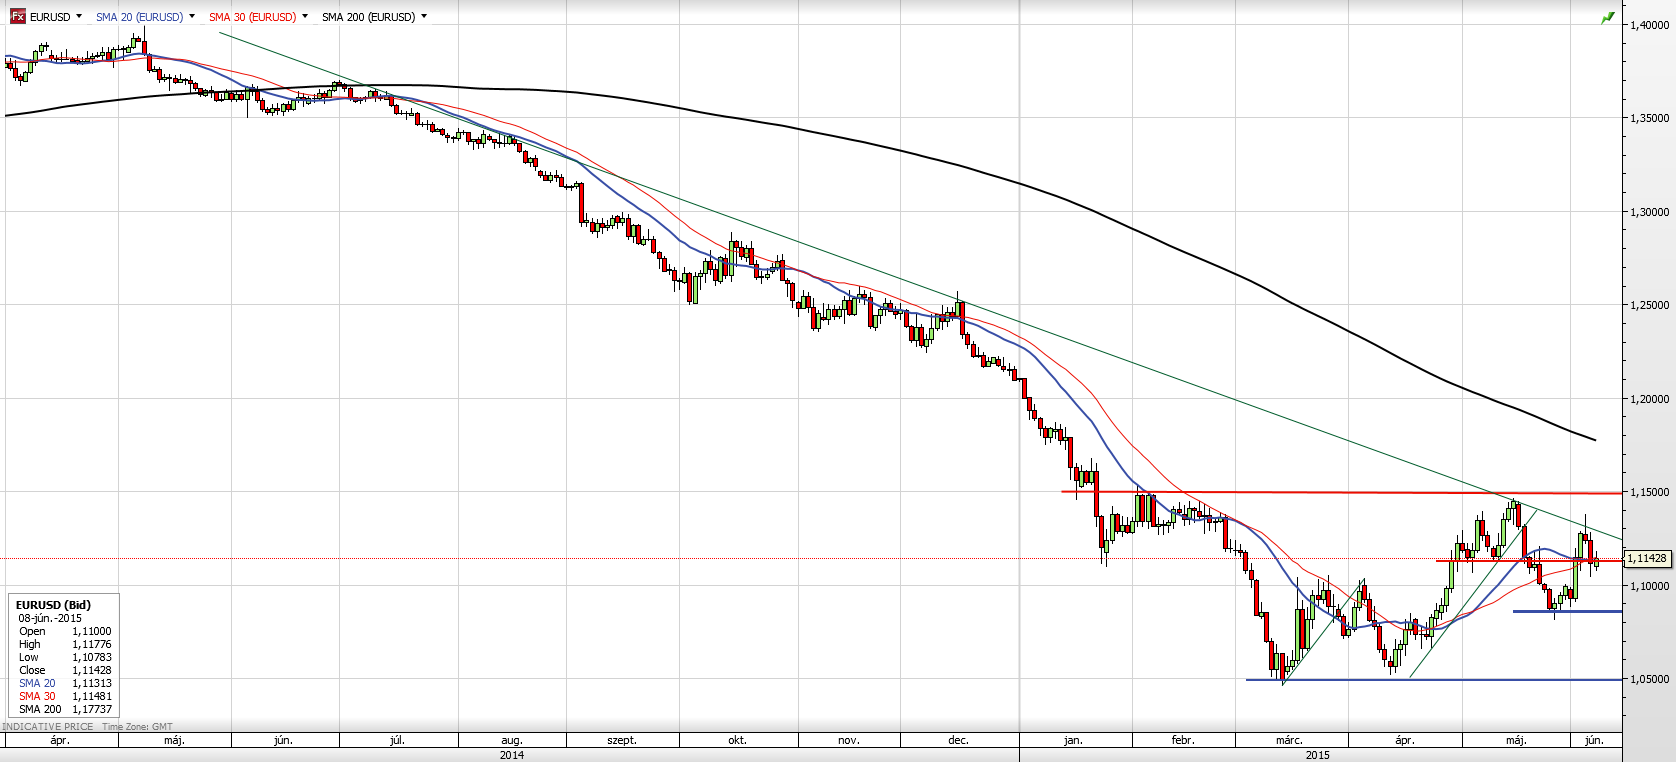Click the green chart icon top right

(1608, 18)
